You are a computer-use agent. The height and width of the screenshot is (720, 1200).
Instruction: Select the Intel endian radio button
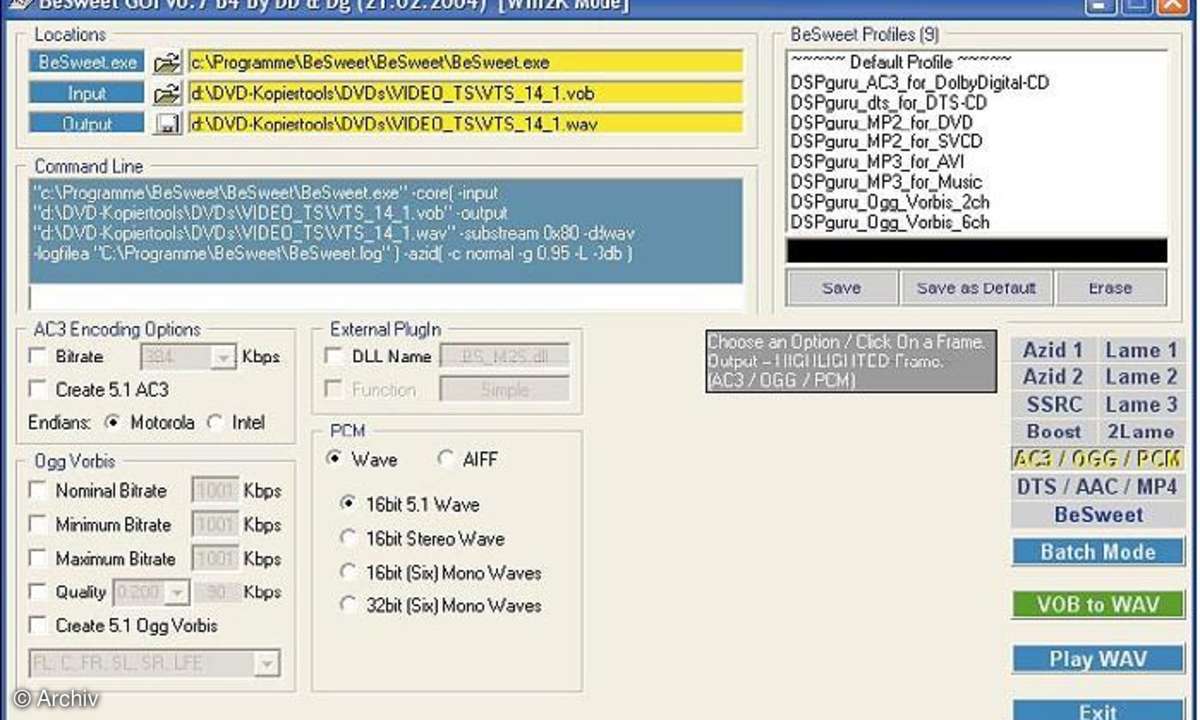click(x=214, y=422)
